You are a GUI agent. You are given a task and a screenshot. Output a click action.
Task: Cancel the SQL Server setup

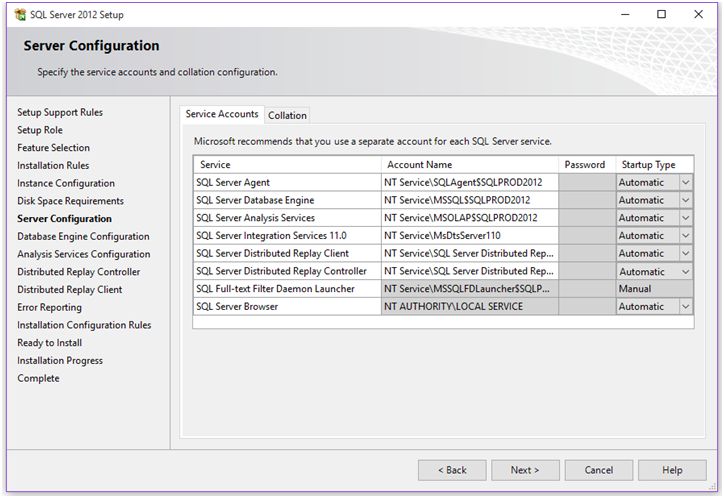click(x=598, y=470)
